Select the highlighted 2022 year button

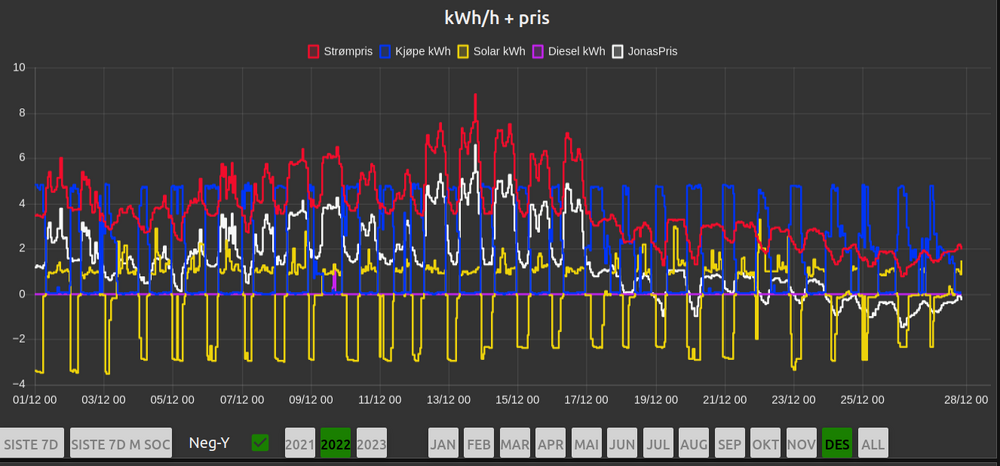pyautogui.click(x=336, y=443)
